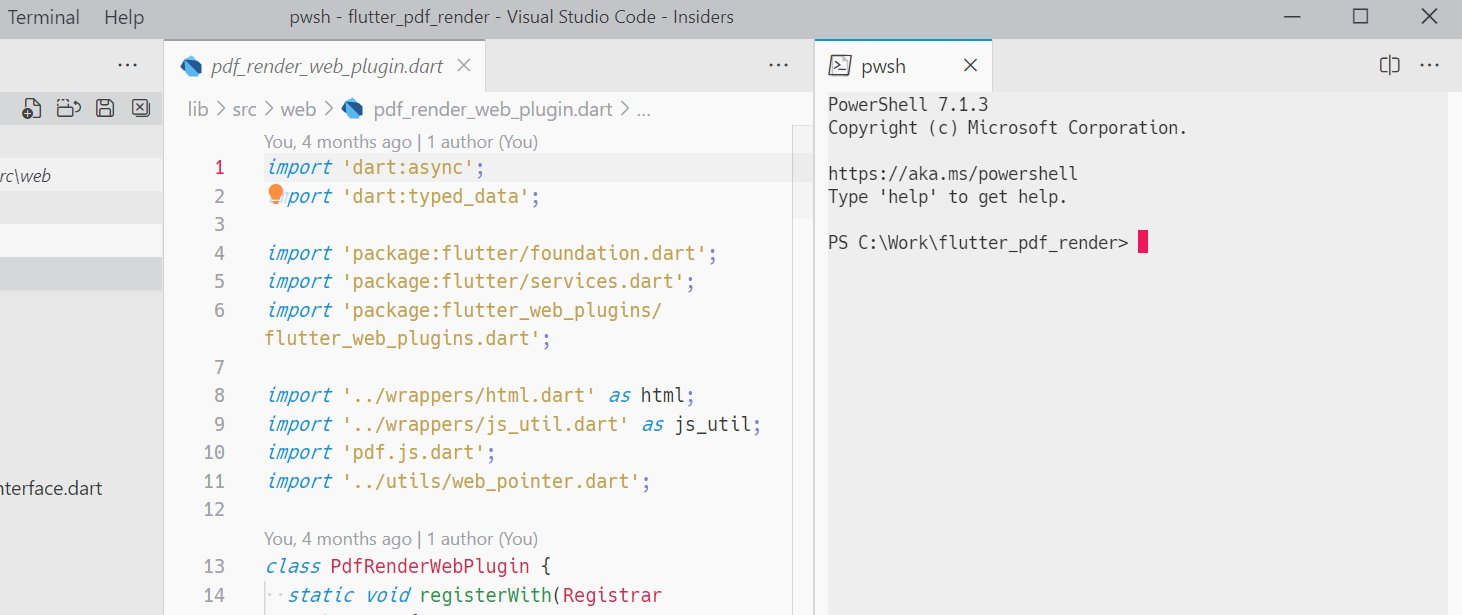Click the PowerShell command prompt input
The image size is (1462, 615).
click(1142, 241)
